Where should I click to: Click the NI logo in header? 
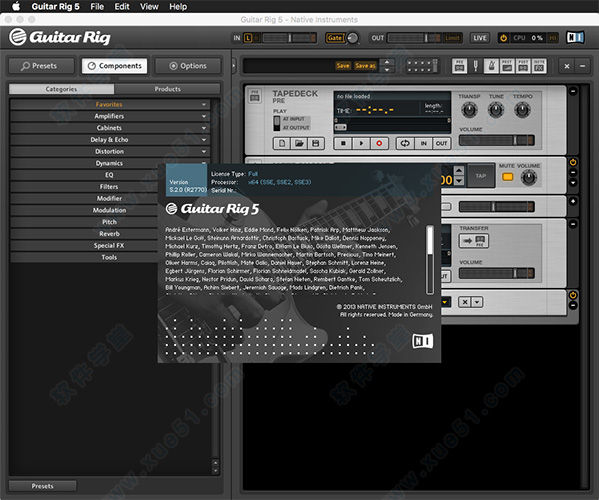[x=575, y=37]
